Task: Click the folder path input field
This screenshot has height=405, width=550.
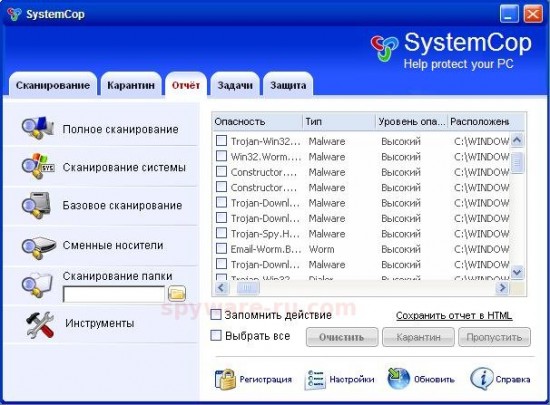Action: click(x=114, y=294)
